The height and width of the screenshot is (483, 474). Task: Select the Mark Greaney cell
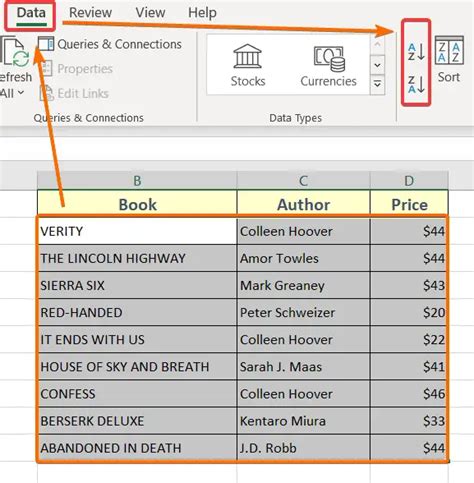pyautogui.click(x=303, y=285)
